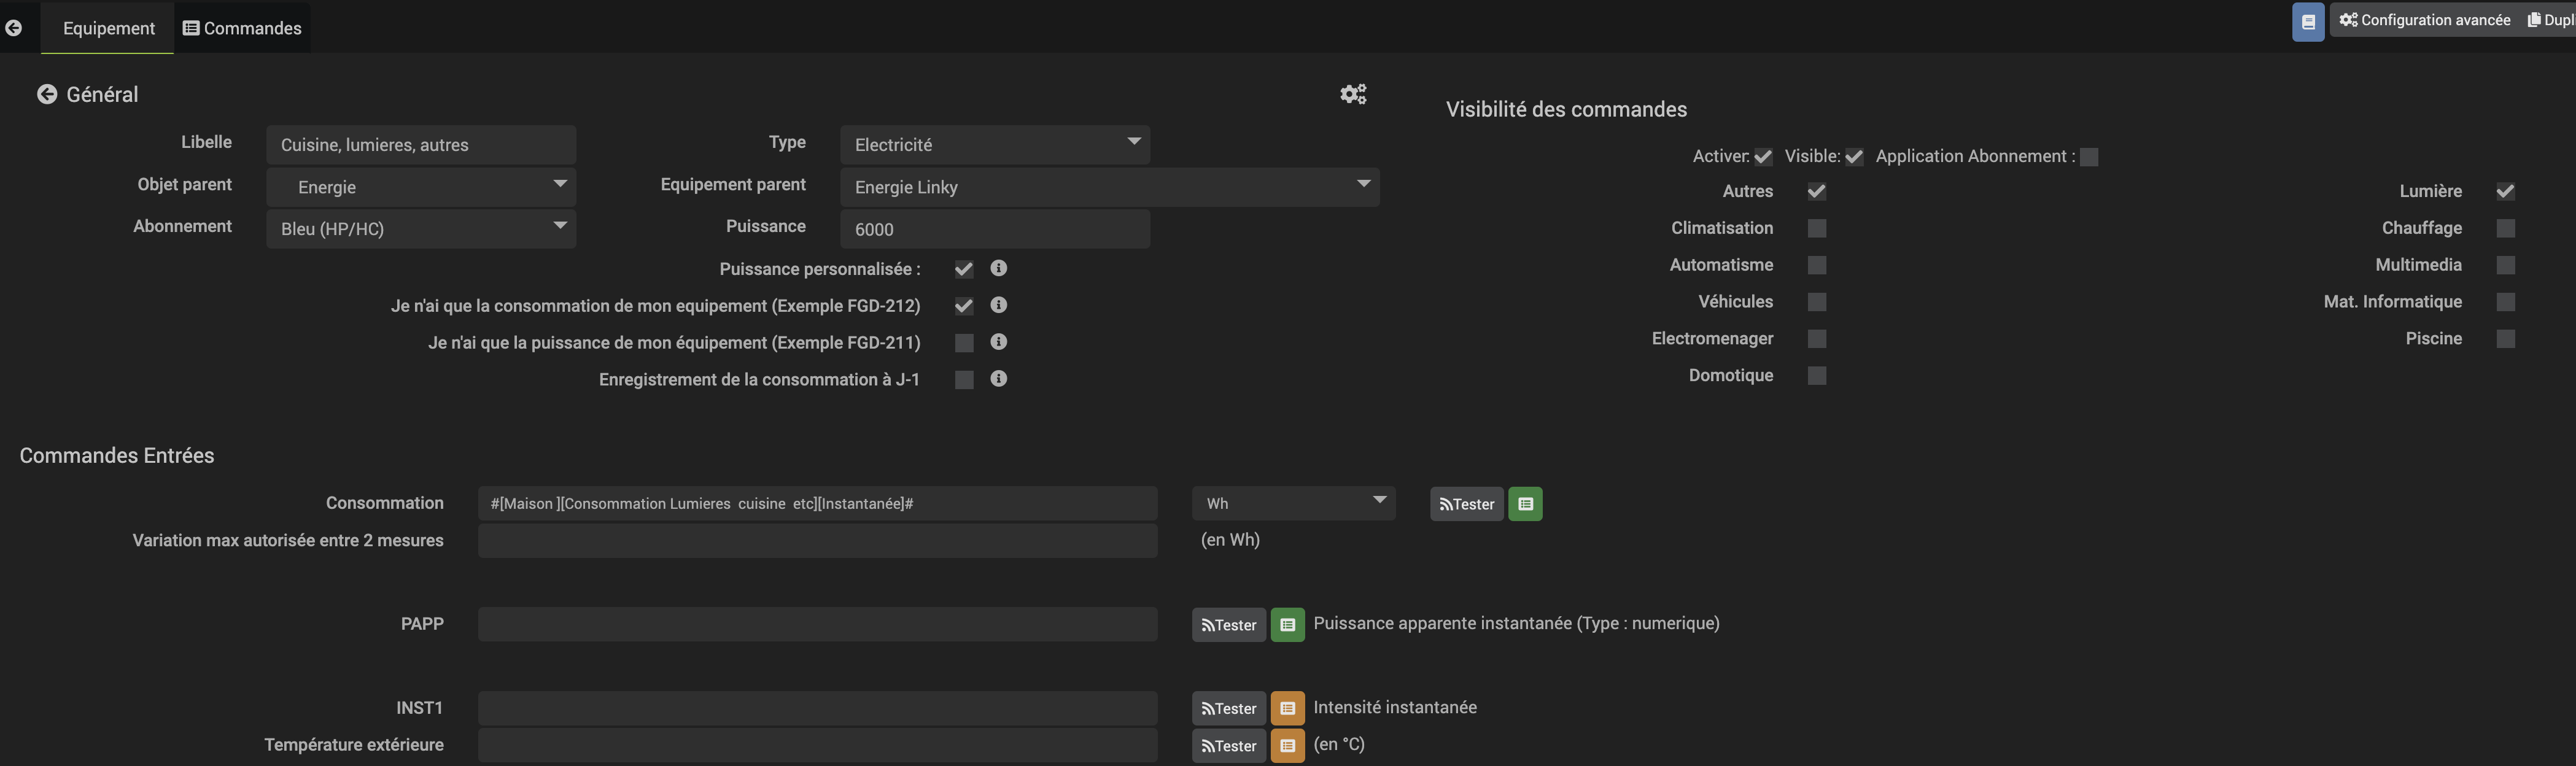Image resolution: width=2576 pixels, height=766 pixels.
Task: Click into the Puissance field showing 6000
Action: click(994, 229)
